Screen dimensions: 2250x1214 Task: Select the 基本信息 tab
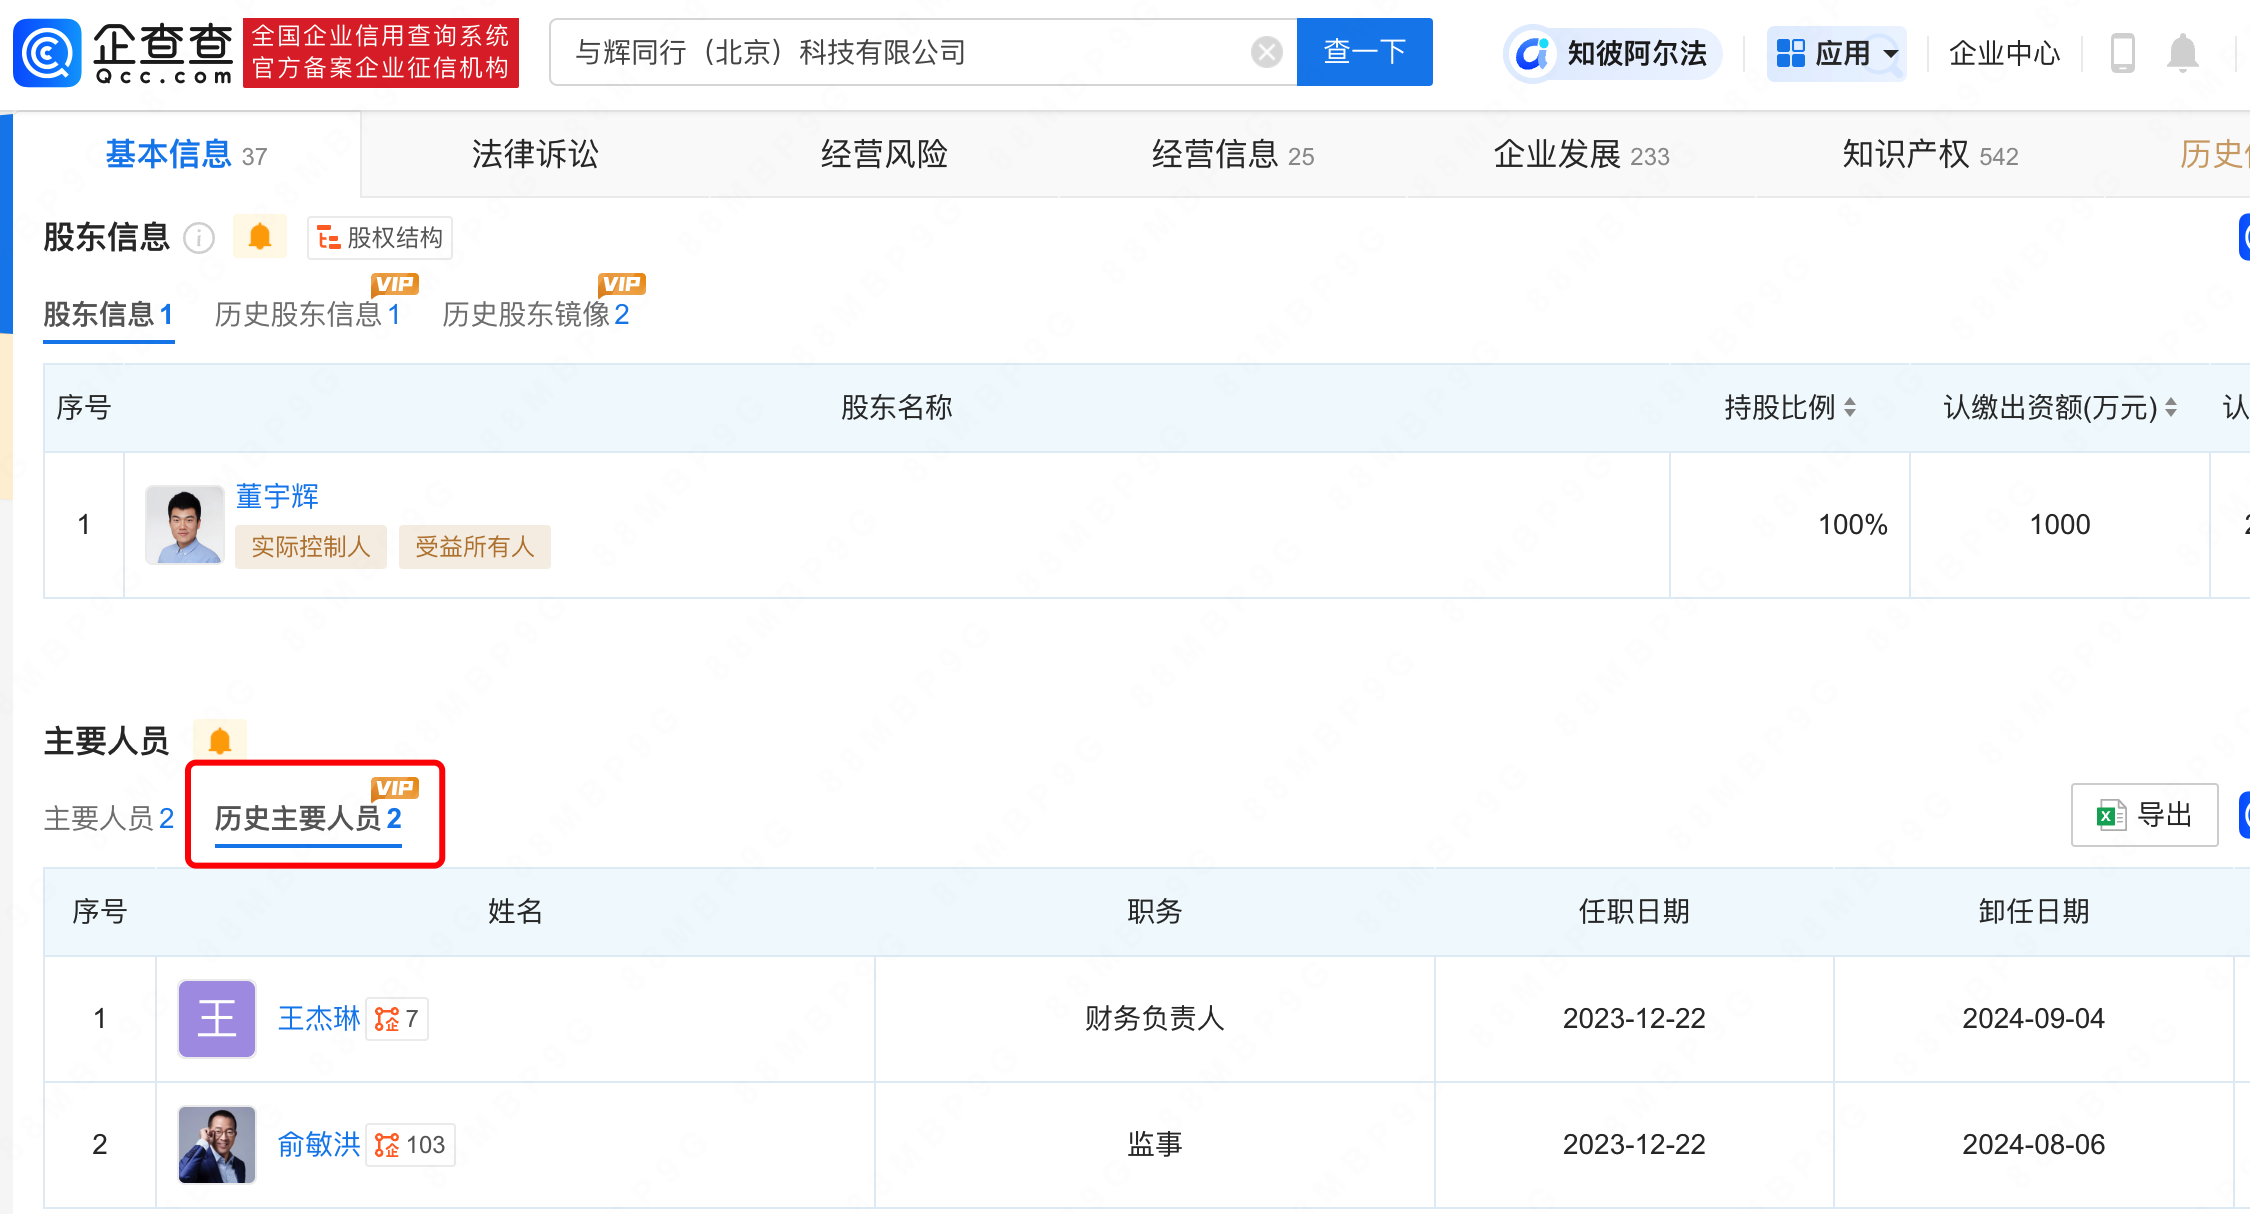pos(186,154)
